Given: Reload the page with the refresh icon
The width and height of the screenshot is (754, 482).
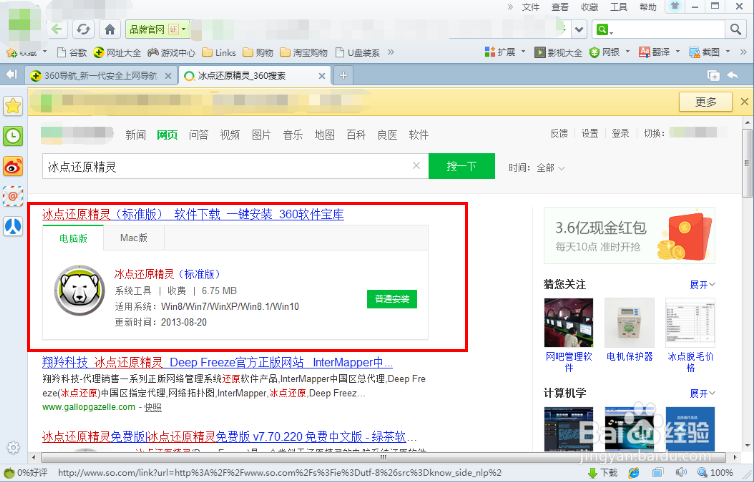Looking at the screenshot, I should [x=83, y=29].
